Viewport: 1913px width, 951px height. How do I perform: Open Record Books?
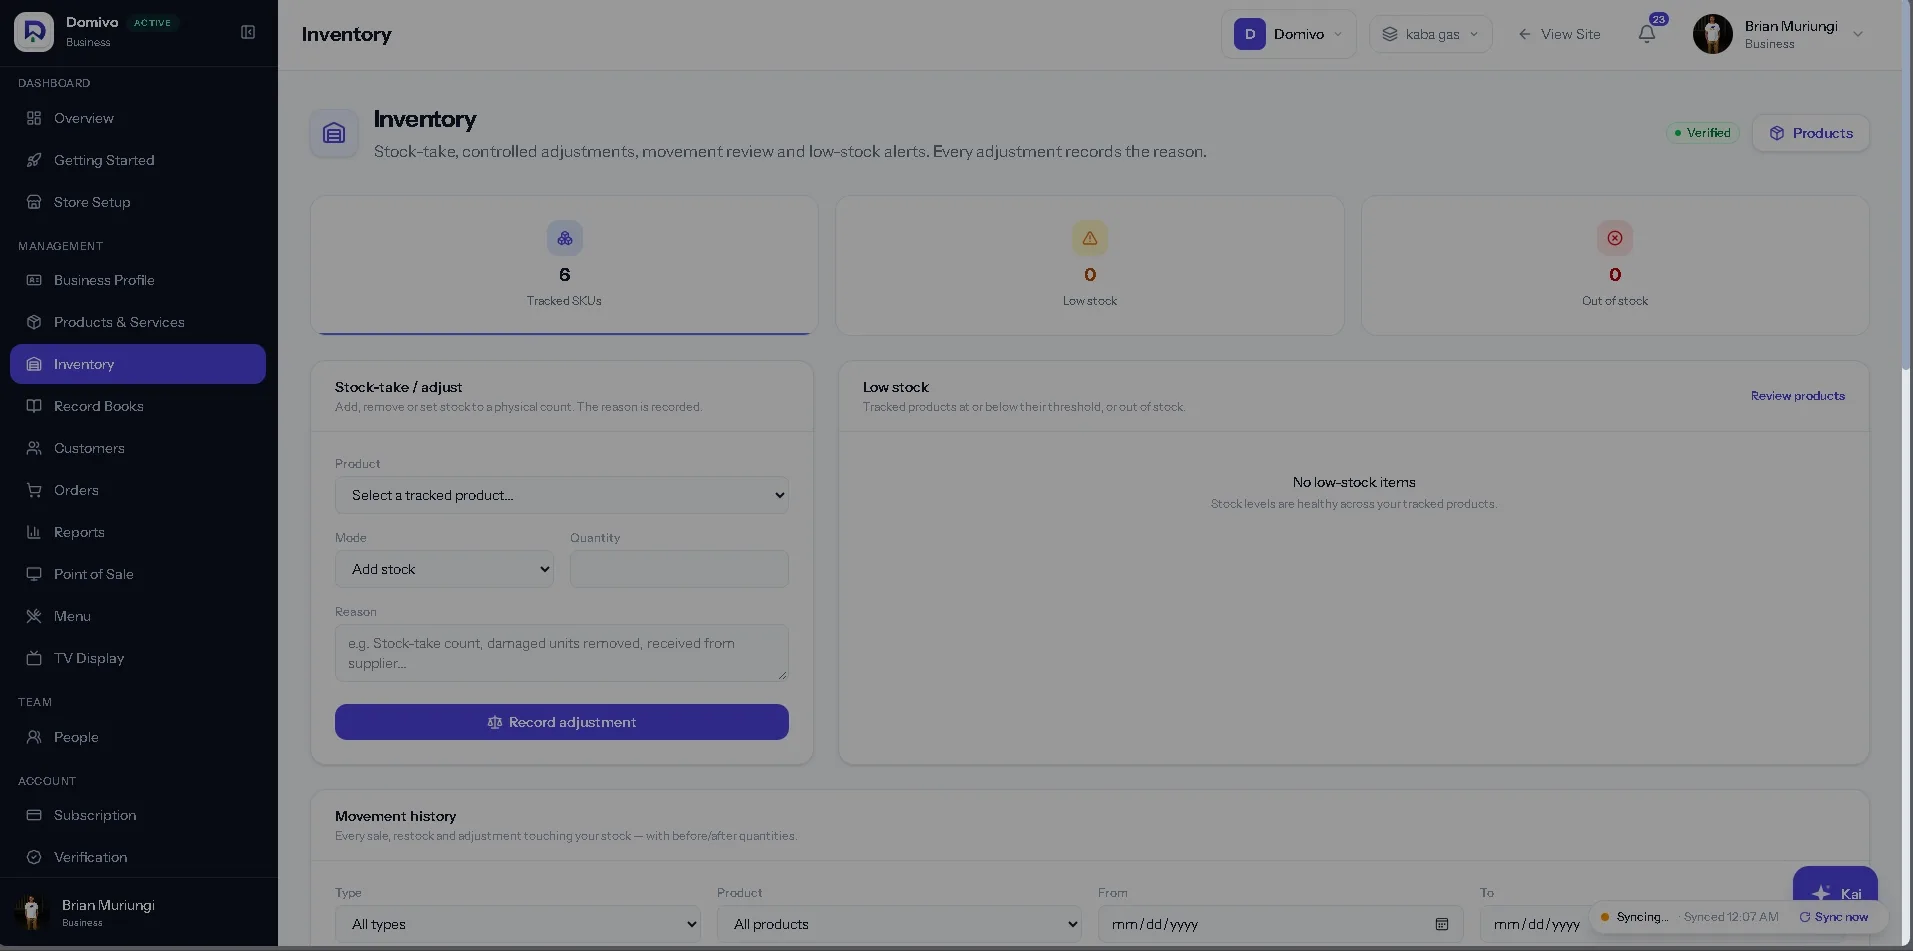[x=138, y=406]
